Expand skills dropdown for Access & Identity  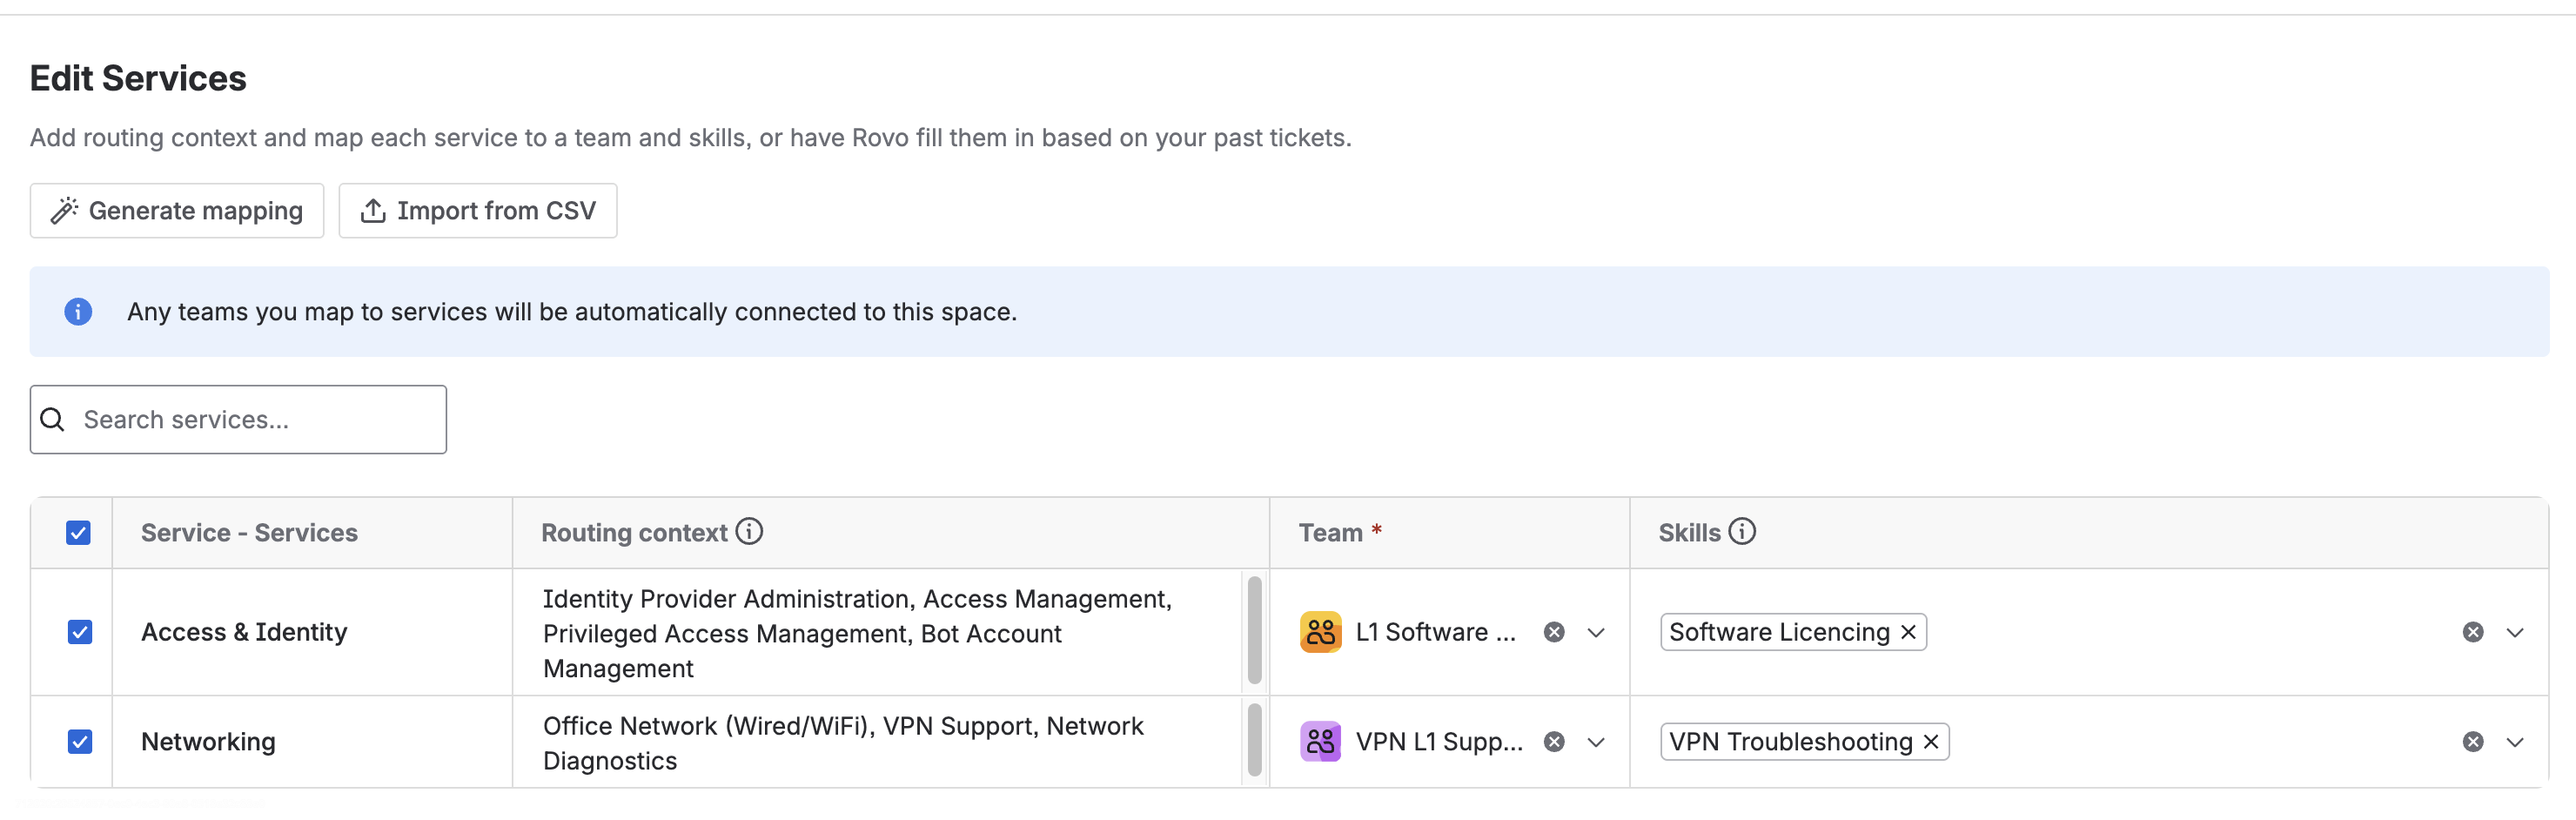pyautogui.click(x=2515, y=633)
